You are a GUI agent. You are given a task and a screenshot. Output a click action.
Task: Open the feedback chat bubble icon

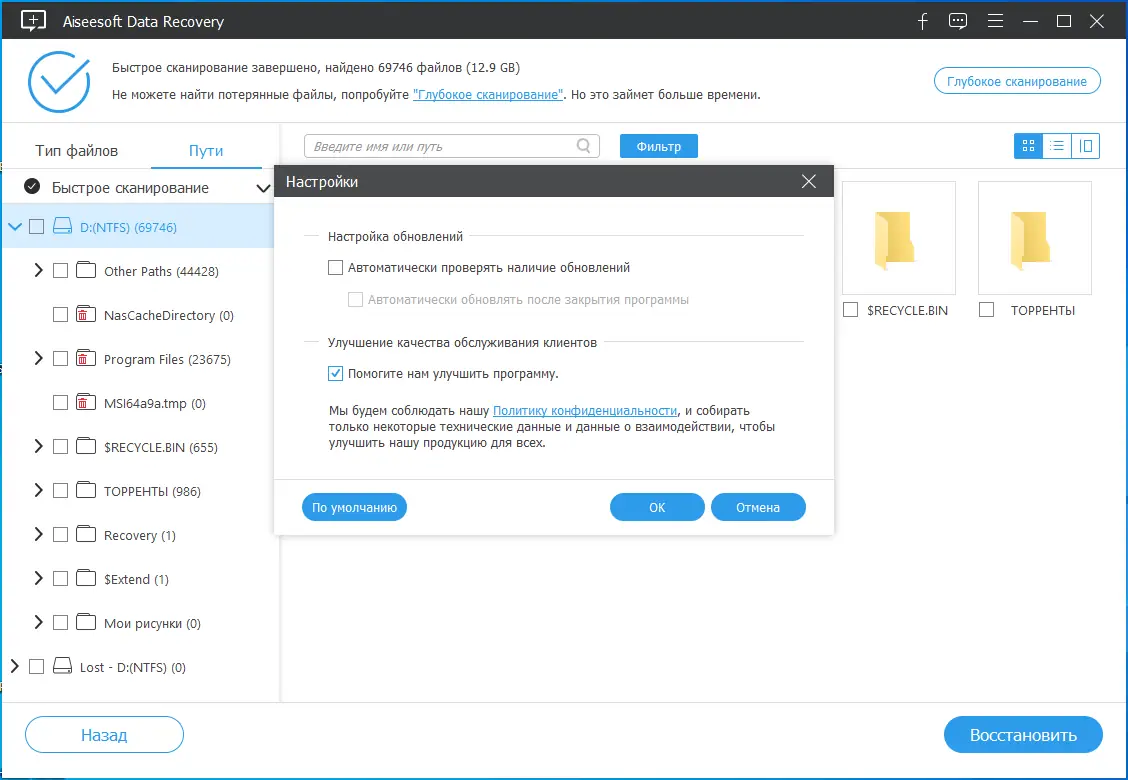958,21
